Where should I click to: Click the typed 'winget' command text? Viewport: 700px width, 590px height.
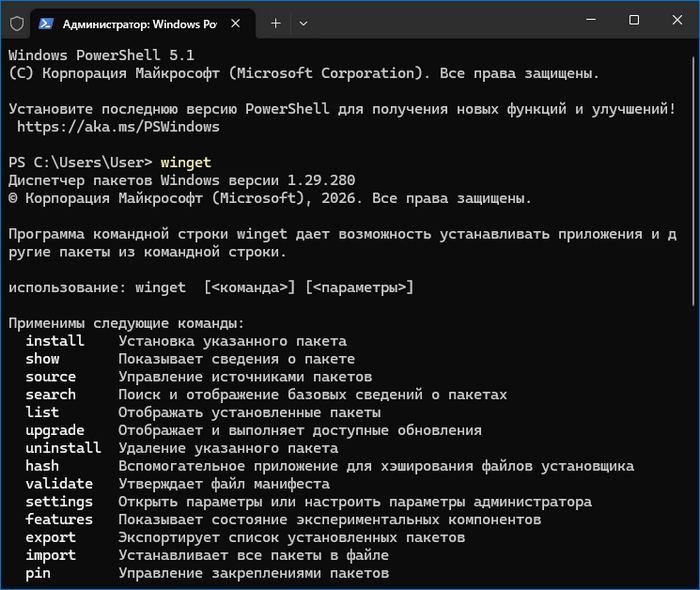(x=186, y=162)
